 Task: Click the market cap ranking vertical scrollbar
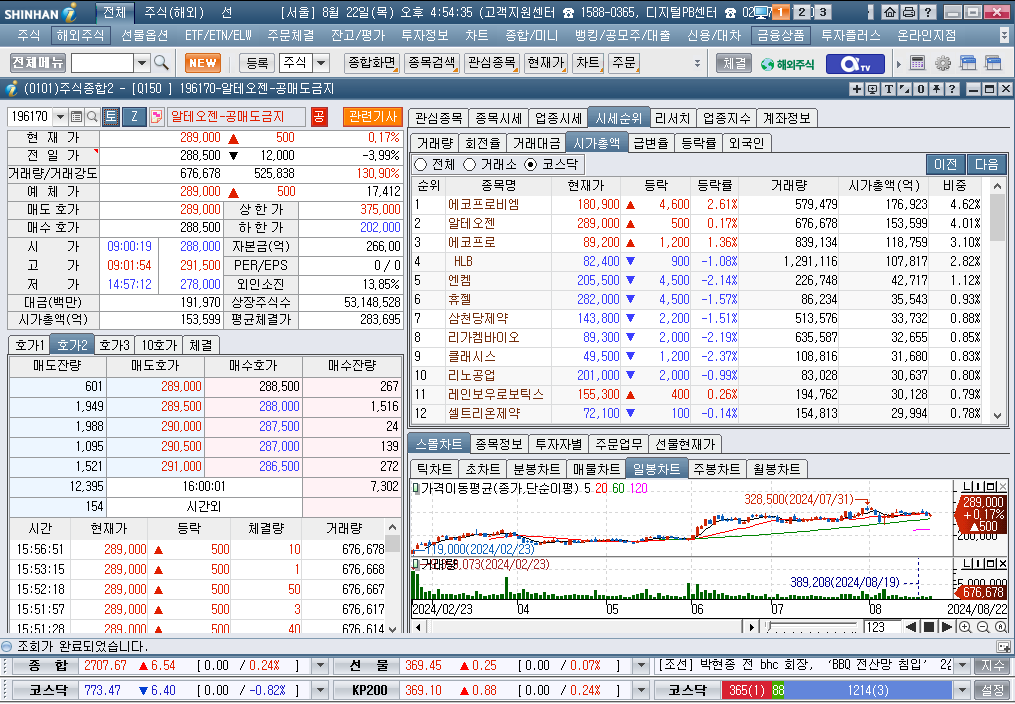click(x=998, y=301)
